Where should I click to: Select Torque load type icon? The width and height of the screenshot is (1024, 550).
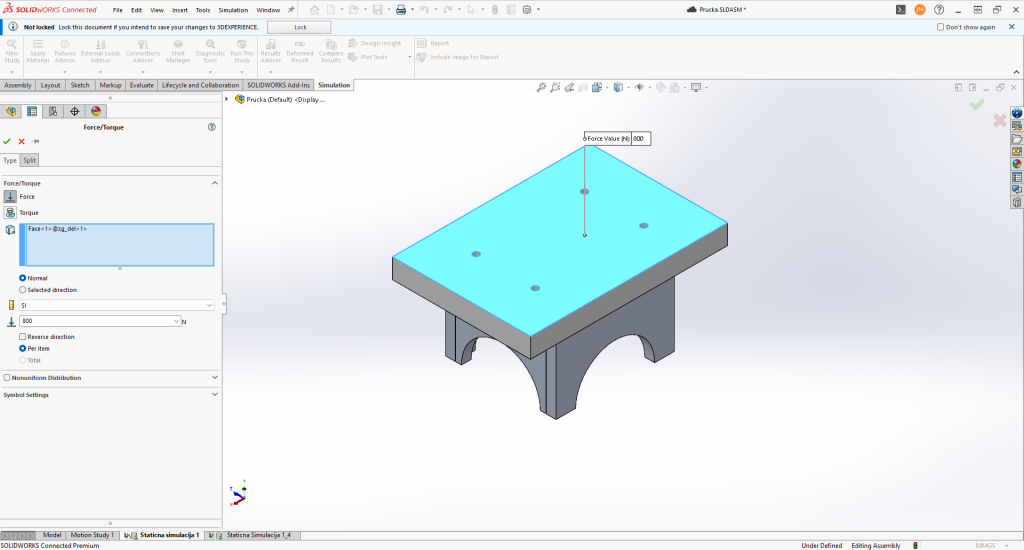click(x=10, y=213)
